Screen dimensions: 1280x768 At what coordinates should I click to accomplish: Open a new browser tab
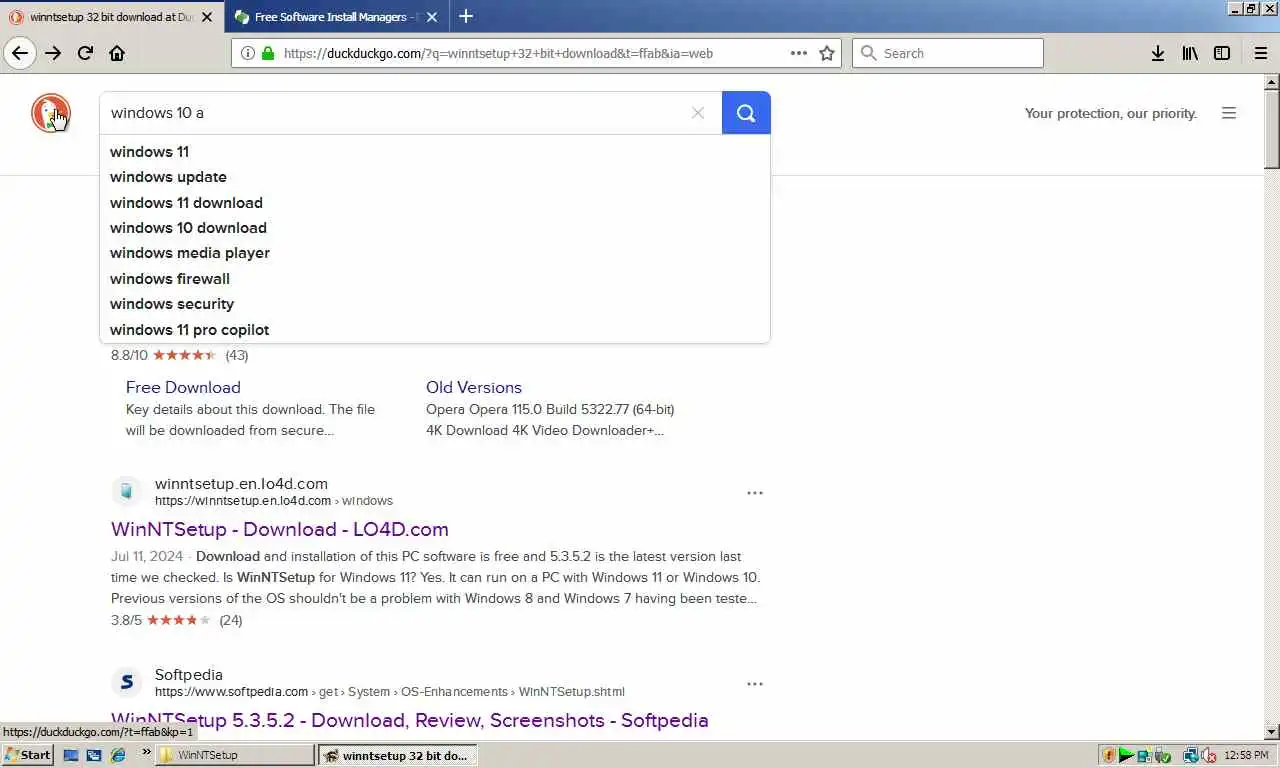coord(466,16)
